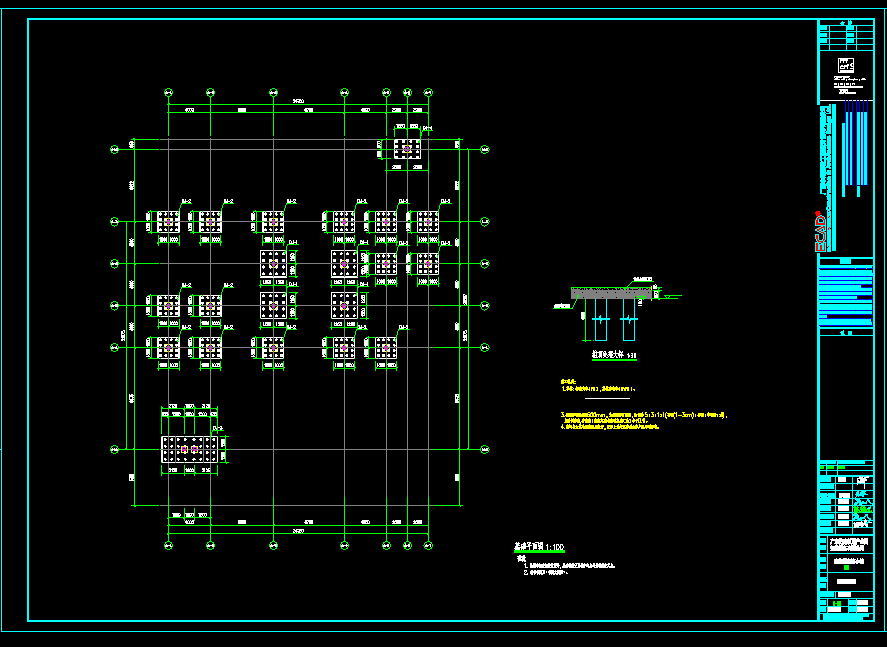
Task: Select the pile symbol in the section detail
Action: tap(600, 322)
